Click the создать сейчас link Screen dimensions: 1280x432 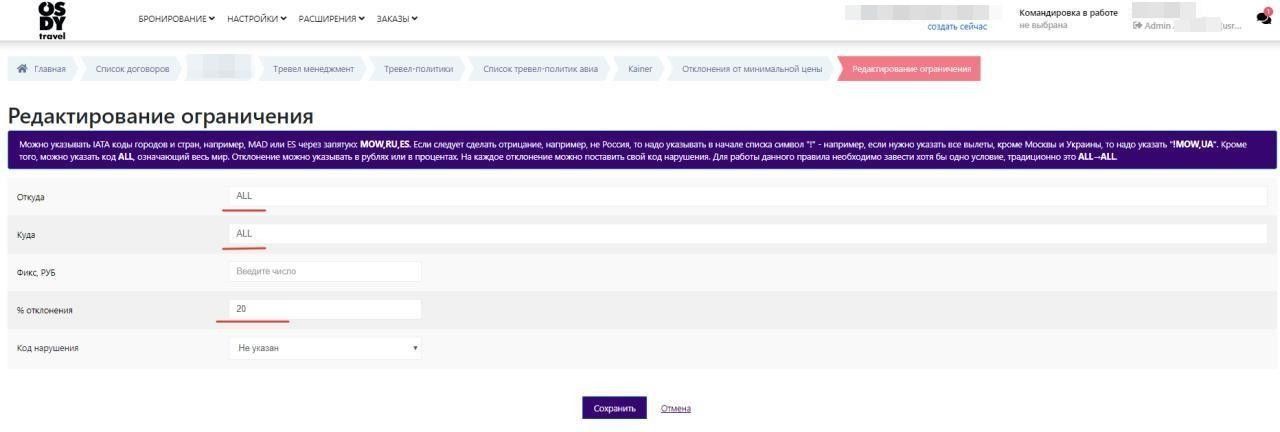point(957,27)
